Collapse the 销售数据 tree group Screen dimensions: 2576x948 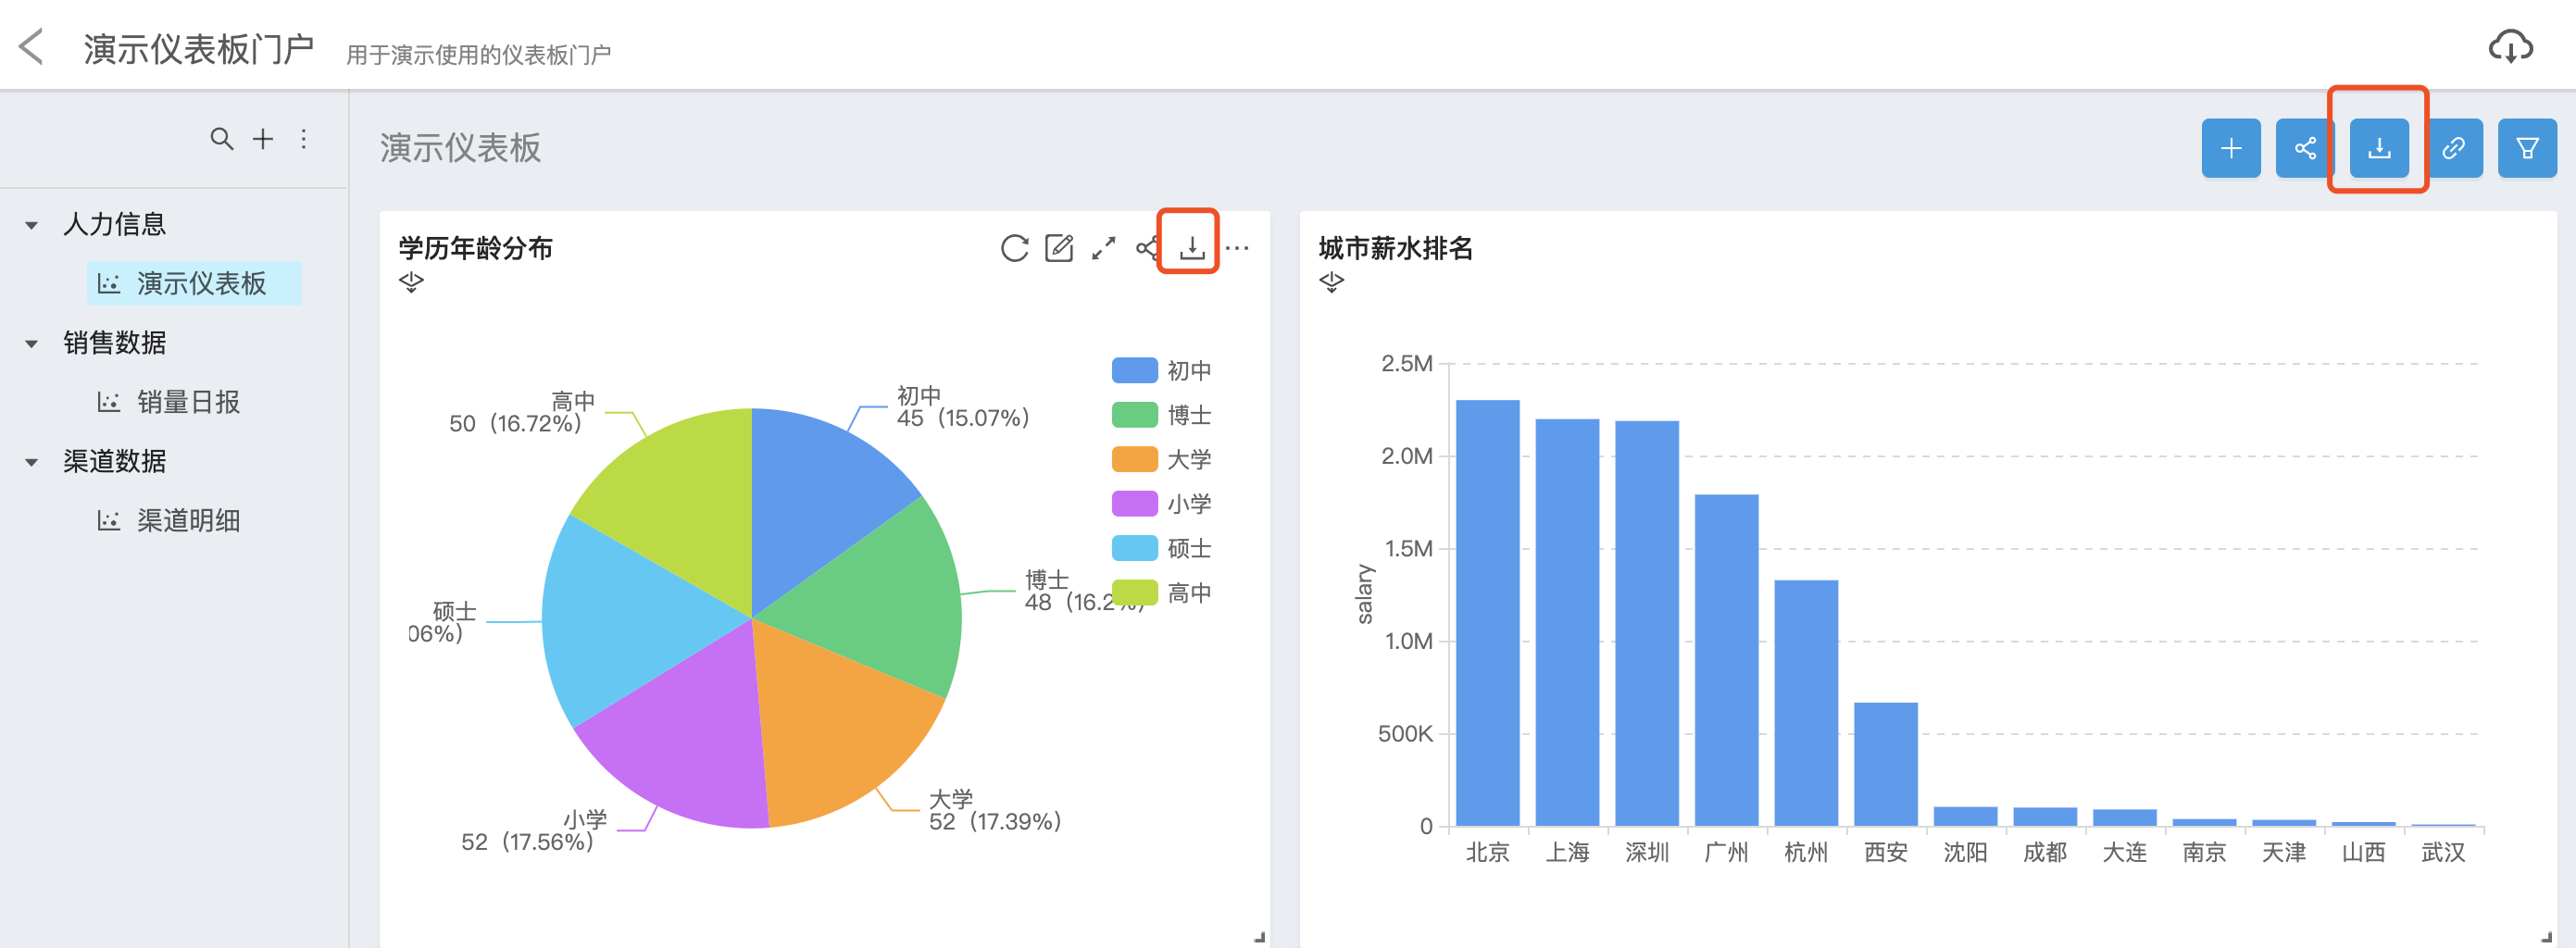pos(32,344)
